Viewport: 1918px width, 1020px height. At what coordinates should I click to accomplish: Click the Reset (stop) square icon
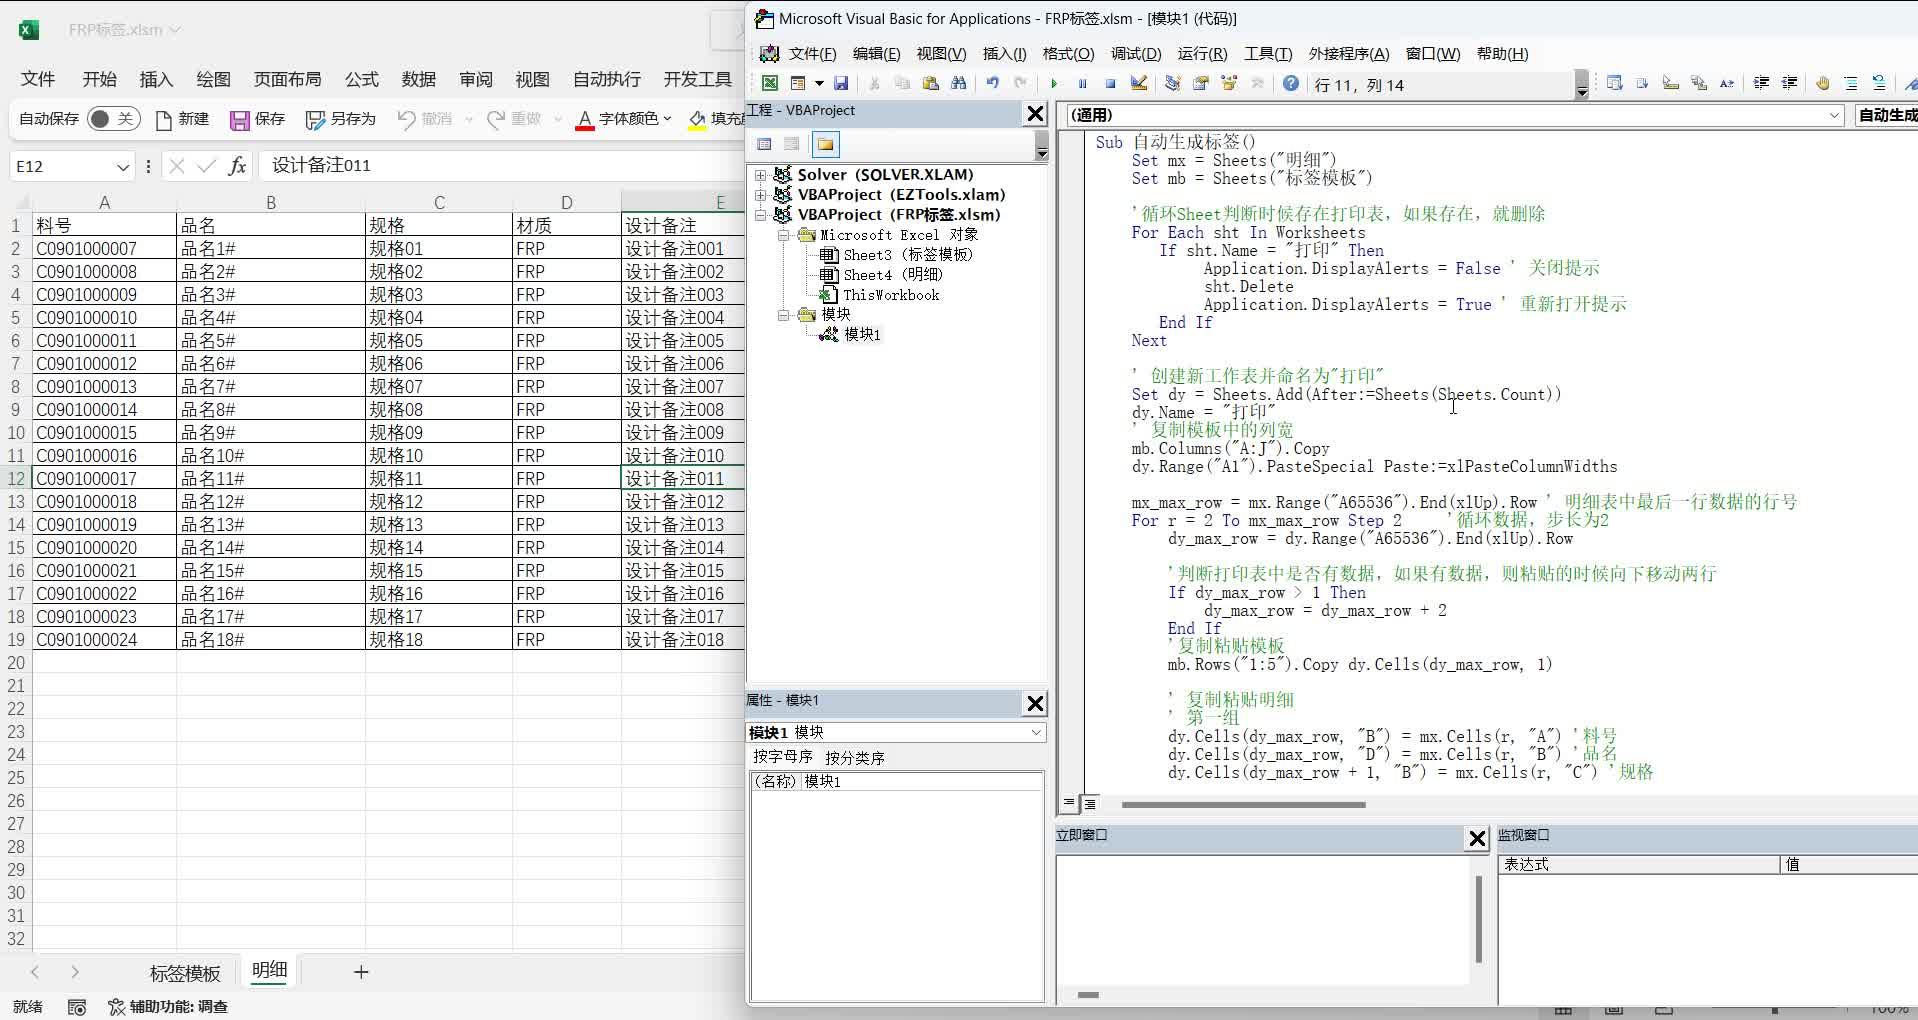click(1110, 84)
